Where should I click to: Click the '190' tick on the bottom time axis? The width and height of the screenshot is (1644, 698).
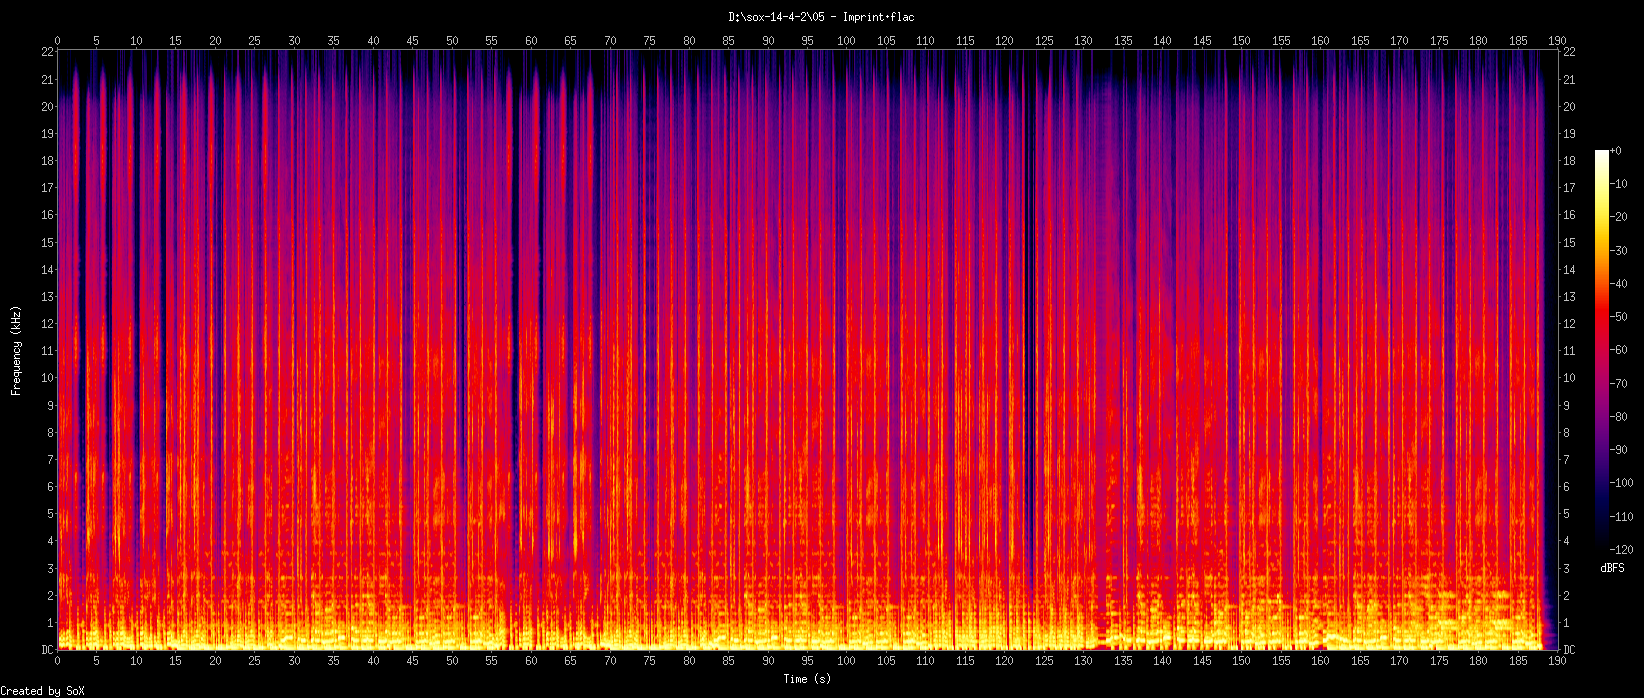pos(1557,662)
